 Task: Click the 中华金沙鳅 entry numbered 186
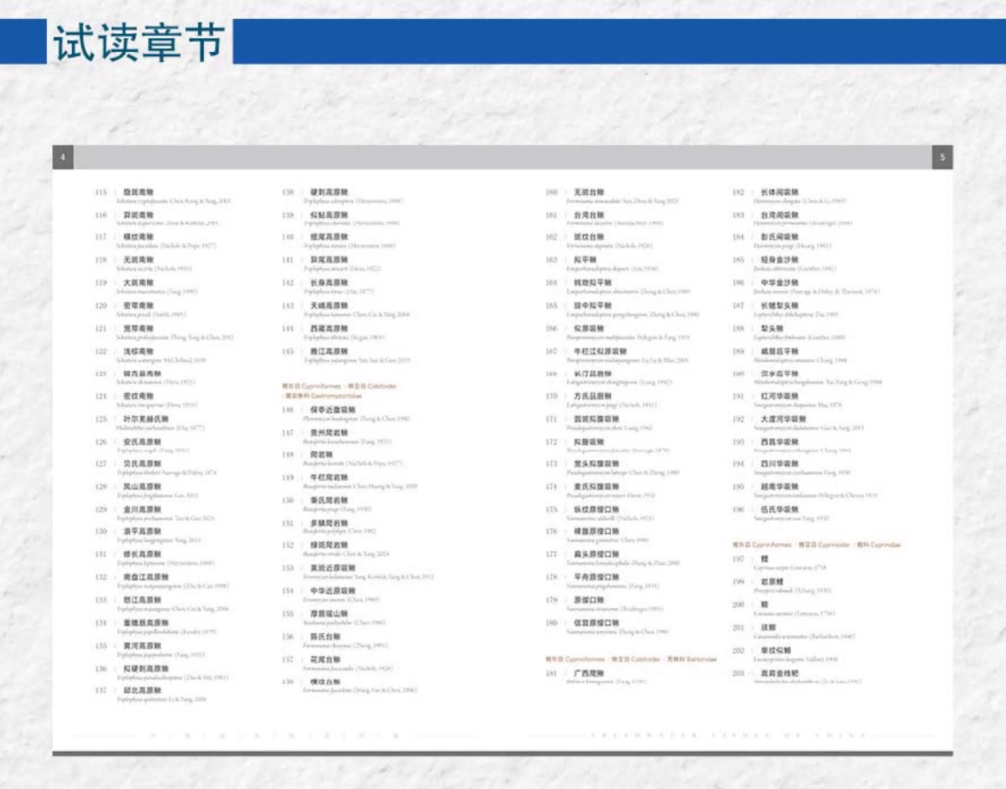779,282
